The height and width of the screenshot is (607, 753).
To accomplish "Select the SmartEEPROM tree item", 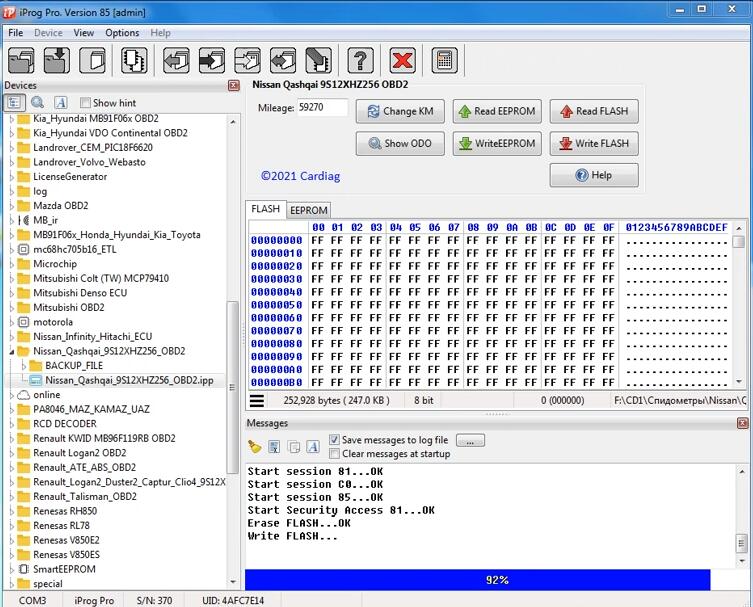I will [x=64, y=569].
